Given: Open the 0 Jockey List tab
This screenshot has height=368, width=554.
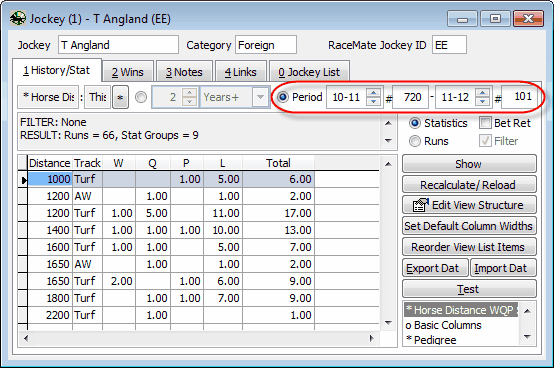Looking at the screenshot, I should [x=309, y=72].
